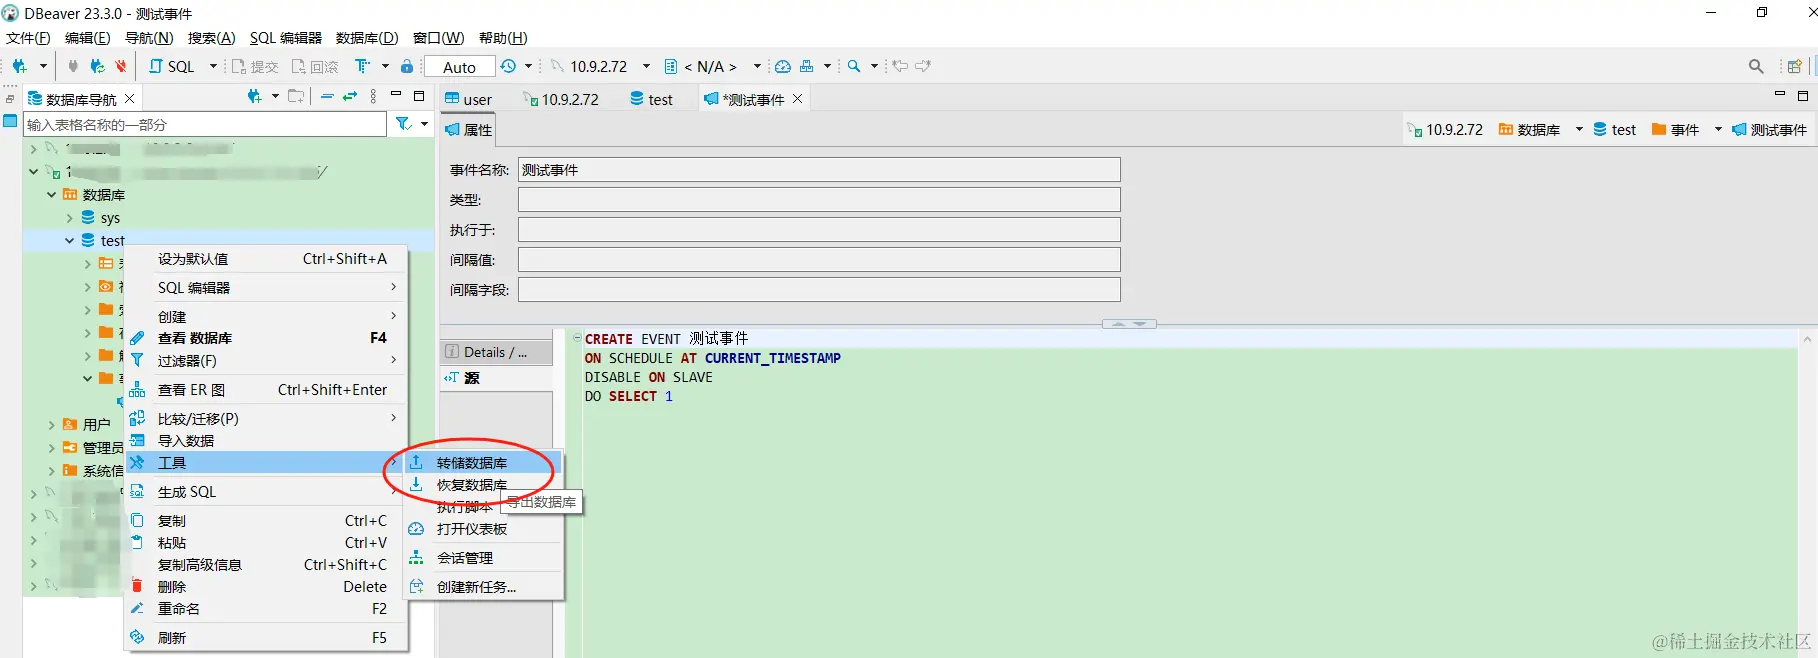This screenshot has height=658, width=1818.
Task: Click the global search icon at top right
Action: (1756, 66)
